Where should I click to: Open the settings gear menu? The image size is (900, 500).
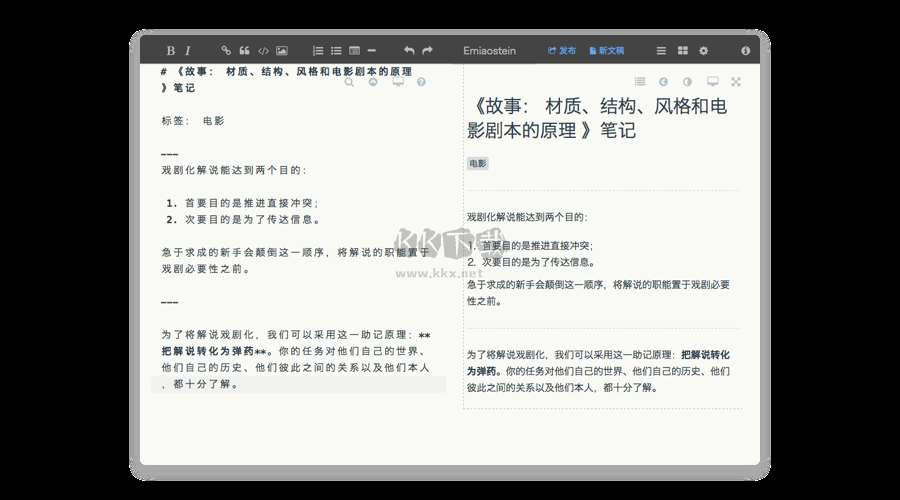point(703,50)
